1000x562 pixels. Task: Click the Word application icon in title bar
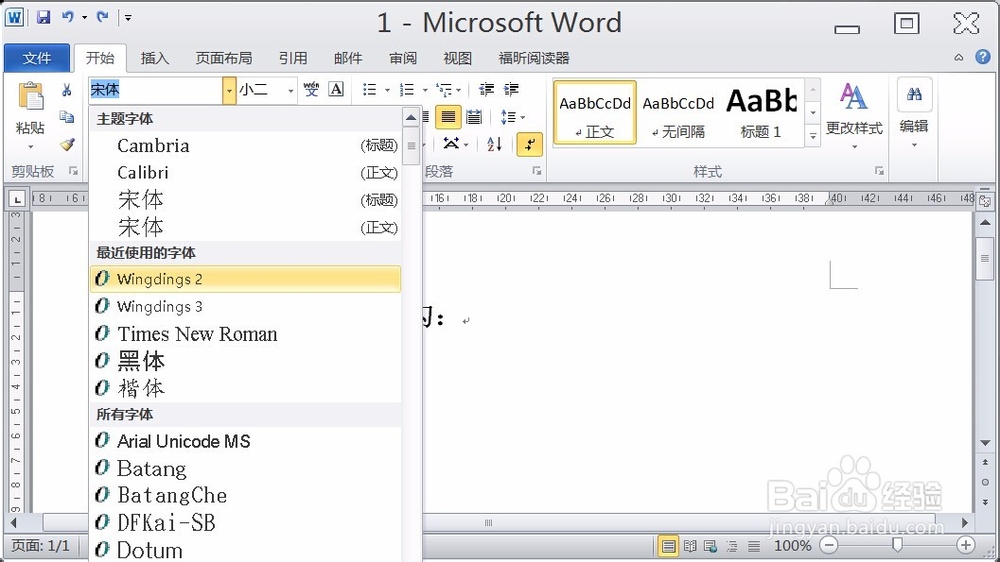[14, 17]
